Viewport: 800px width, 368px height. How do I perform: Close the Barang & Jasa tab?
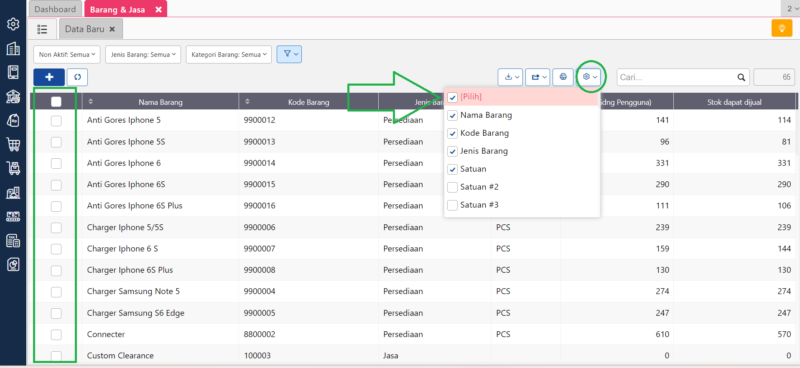point(159,10)
